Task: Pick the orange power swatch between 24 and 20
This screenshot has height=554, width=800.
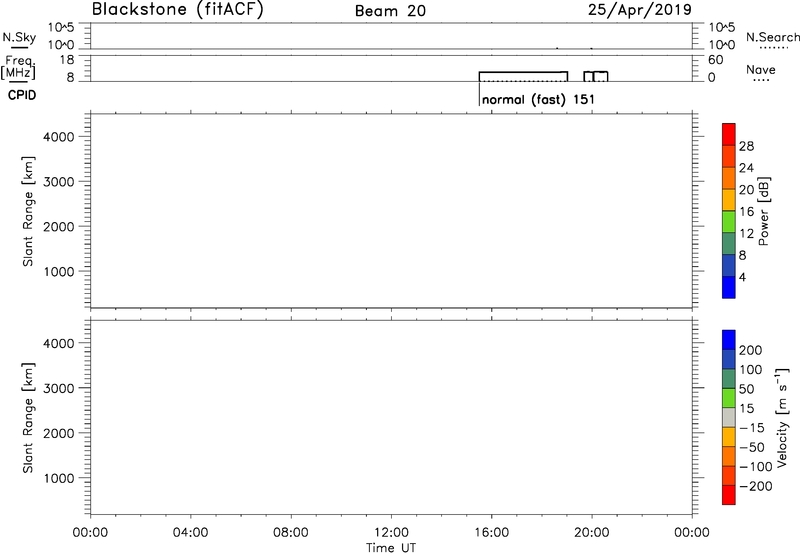Action: (729, 178)
